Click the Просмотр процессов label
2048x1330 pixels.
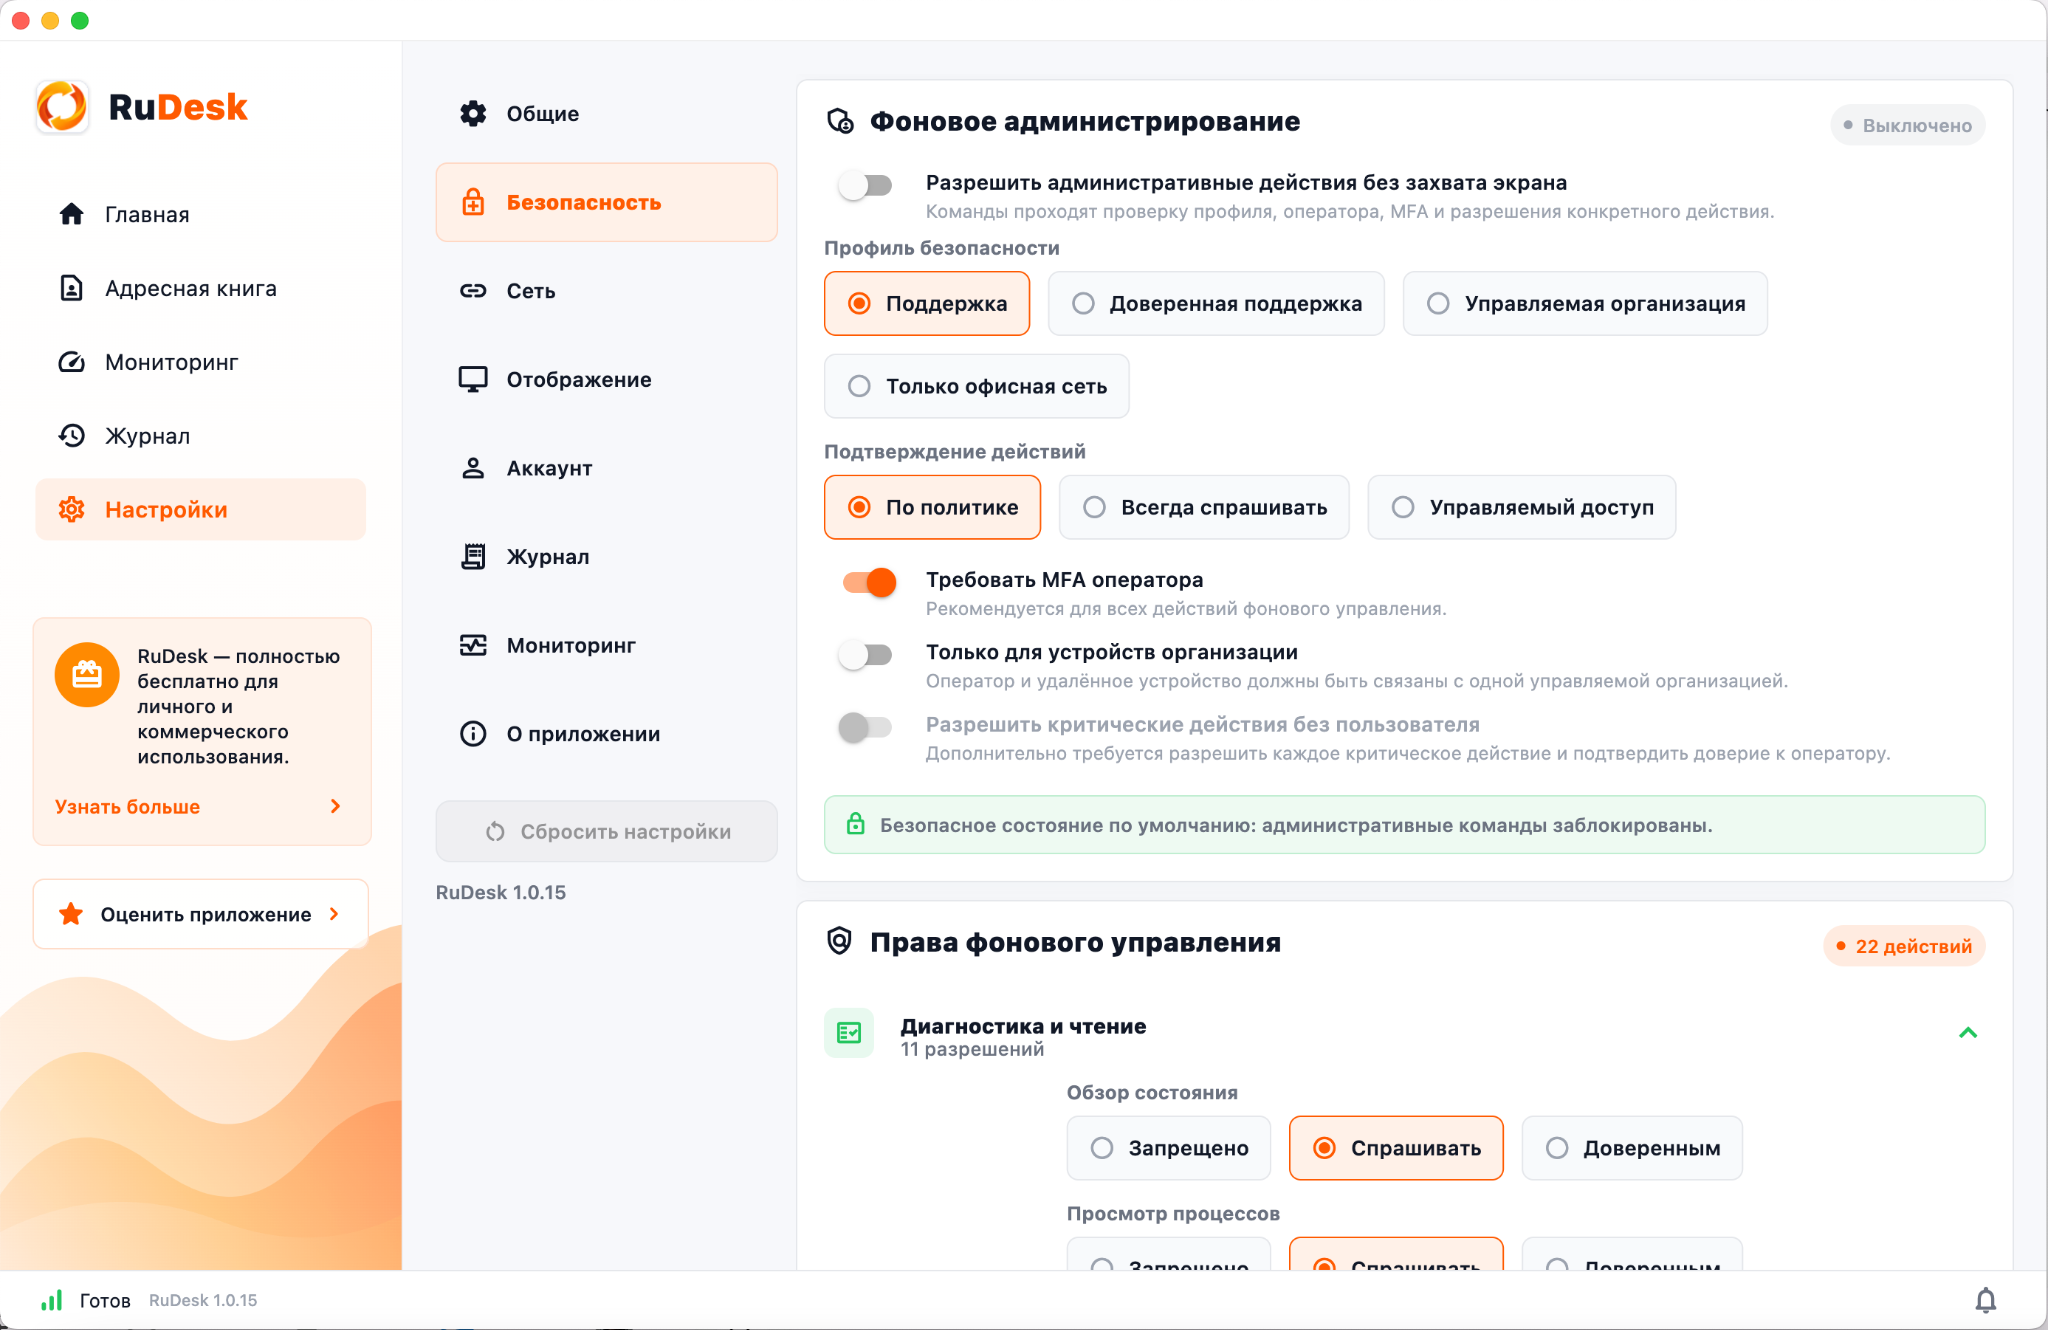(1173, 1213)
